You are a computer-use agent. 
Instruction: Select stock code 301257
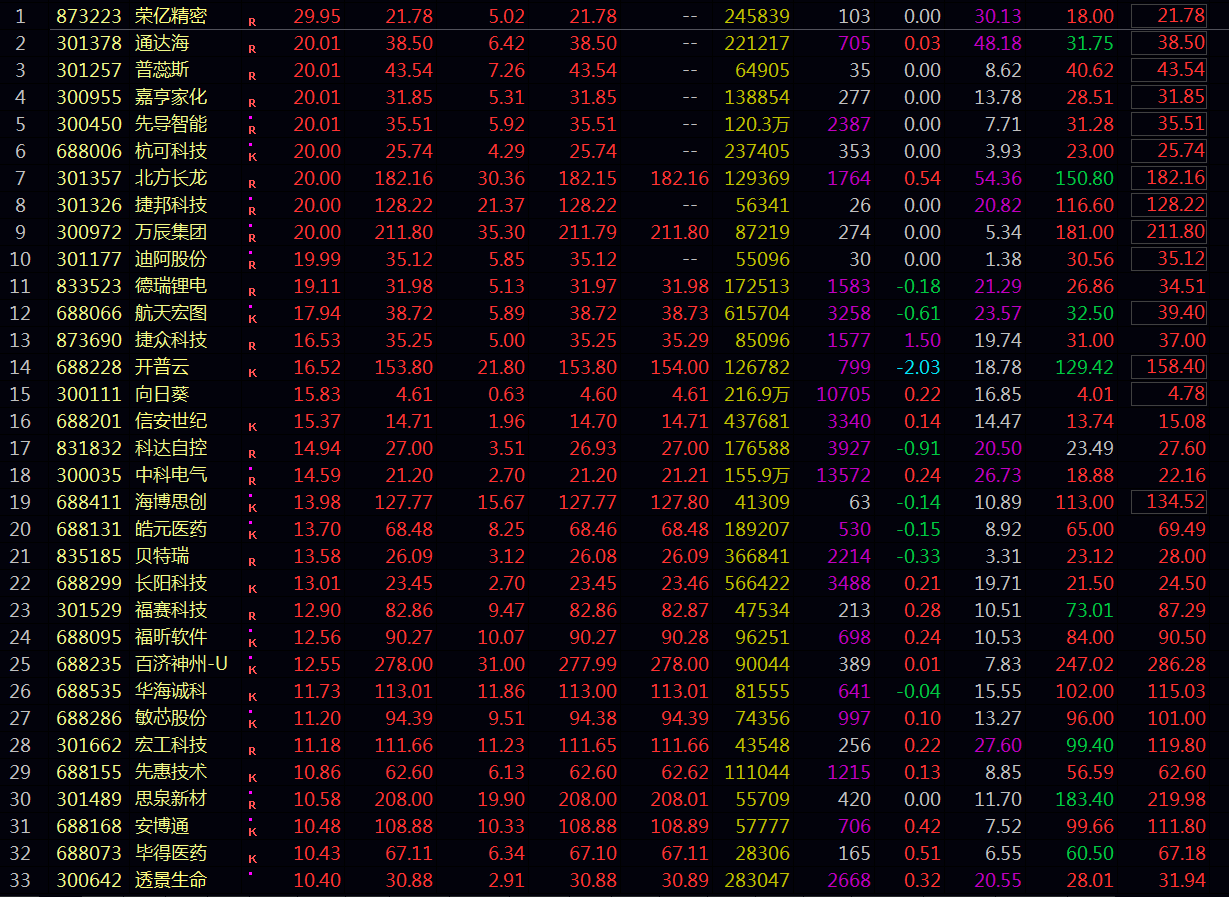[x=89, y=70]
